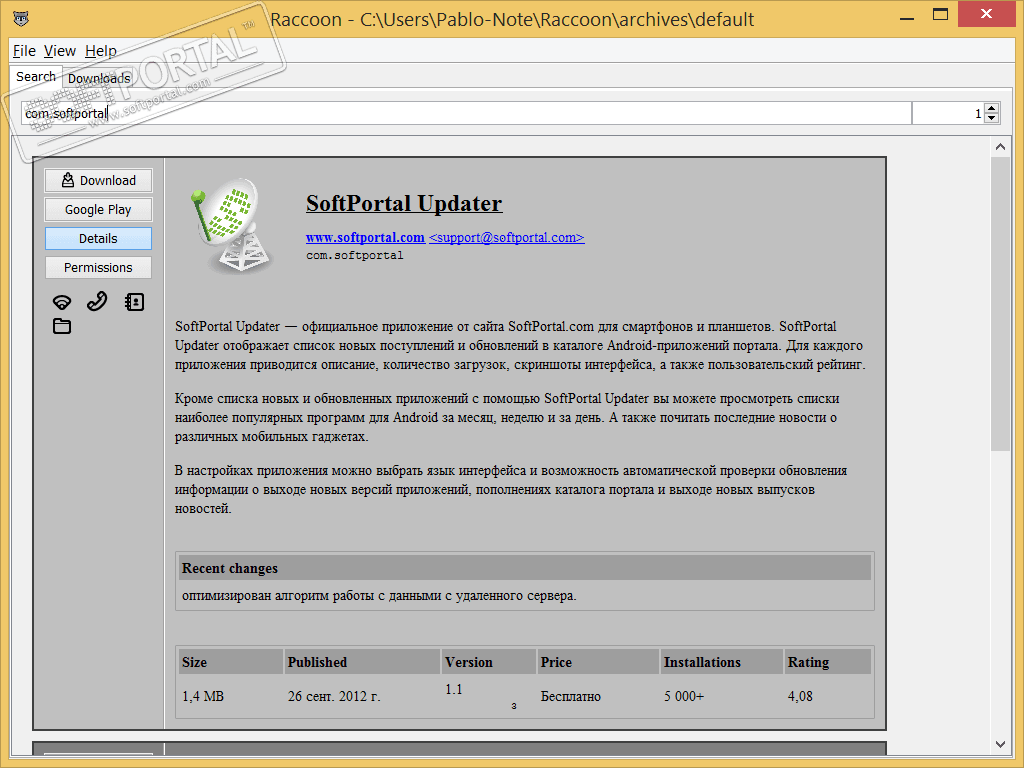Maximize the Raccoon window
The height and width of the screenshot is (768, 1024).
coord(940,14)
